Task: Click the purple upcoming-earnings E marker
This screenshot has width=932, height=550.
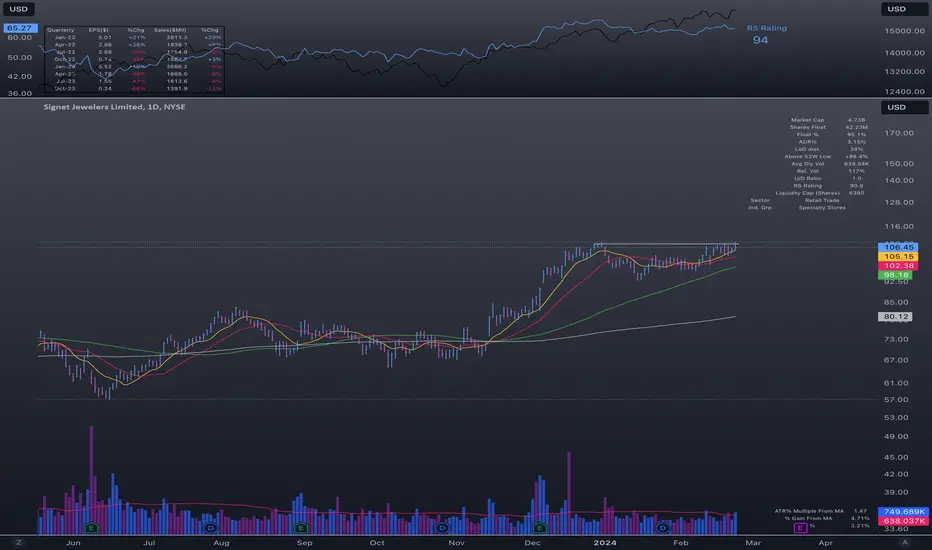Action: click(x=800, y=527)
